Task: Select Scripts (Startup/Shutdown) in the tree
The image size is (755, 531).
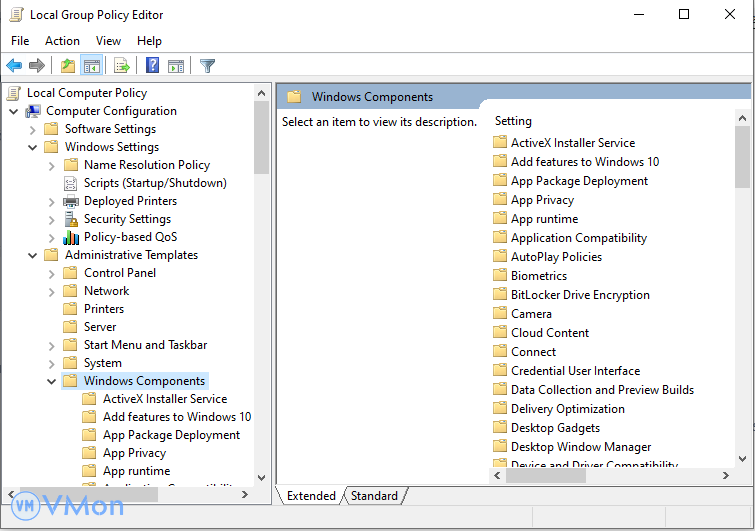Action: point(155,183)
